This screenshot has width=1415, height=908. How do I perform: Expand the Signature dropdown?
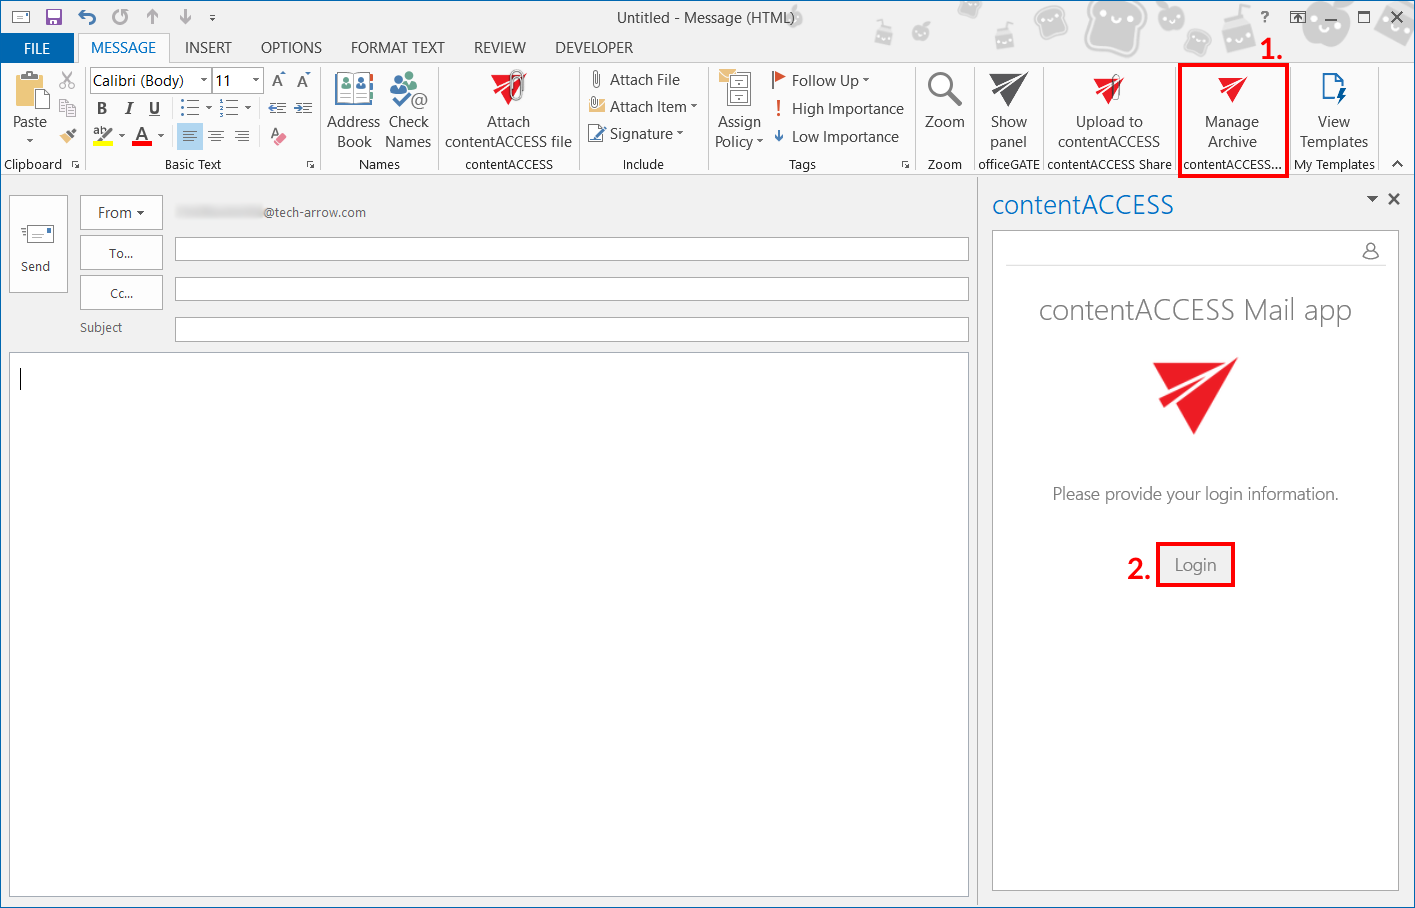coord(680,134)
